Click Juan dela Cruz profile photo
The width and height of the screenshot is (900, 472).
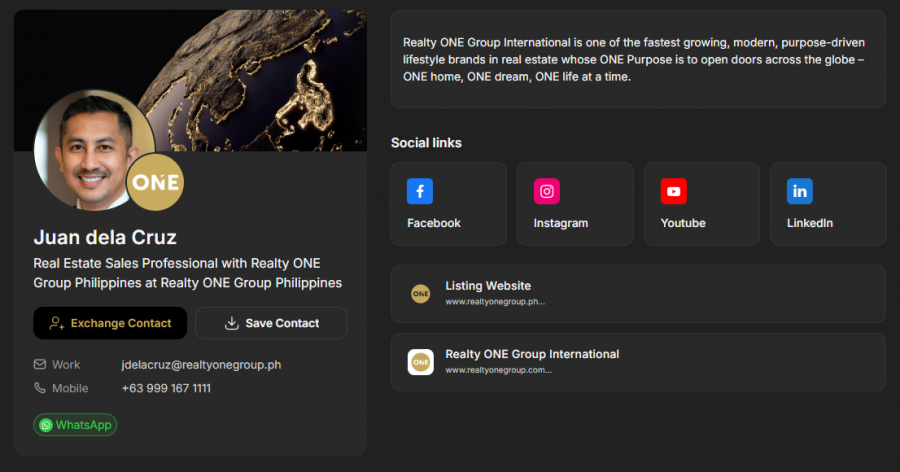point(86,150)
